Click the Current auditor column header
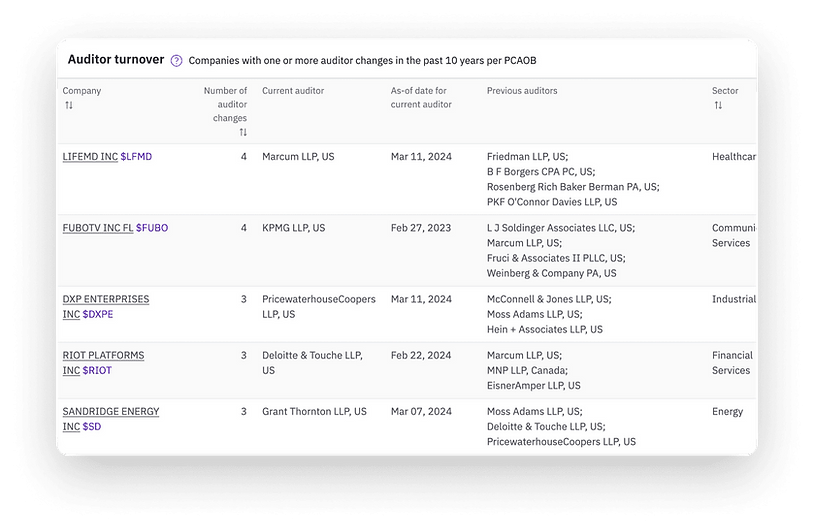 click(293, 91)
